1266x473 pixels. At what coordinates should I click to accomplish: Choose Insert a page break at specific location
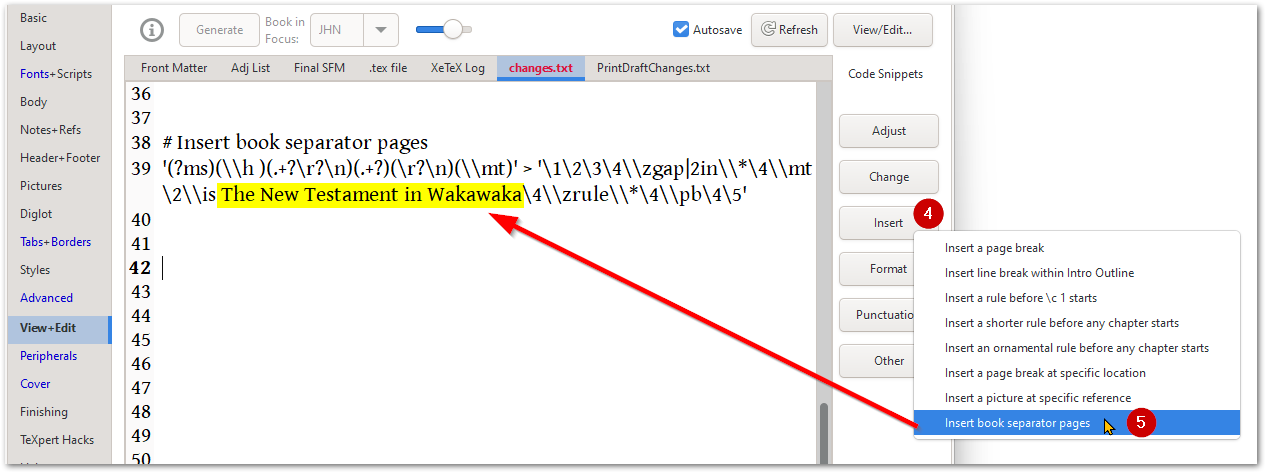coord(1077,373)
